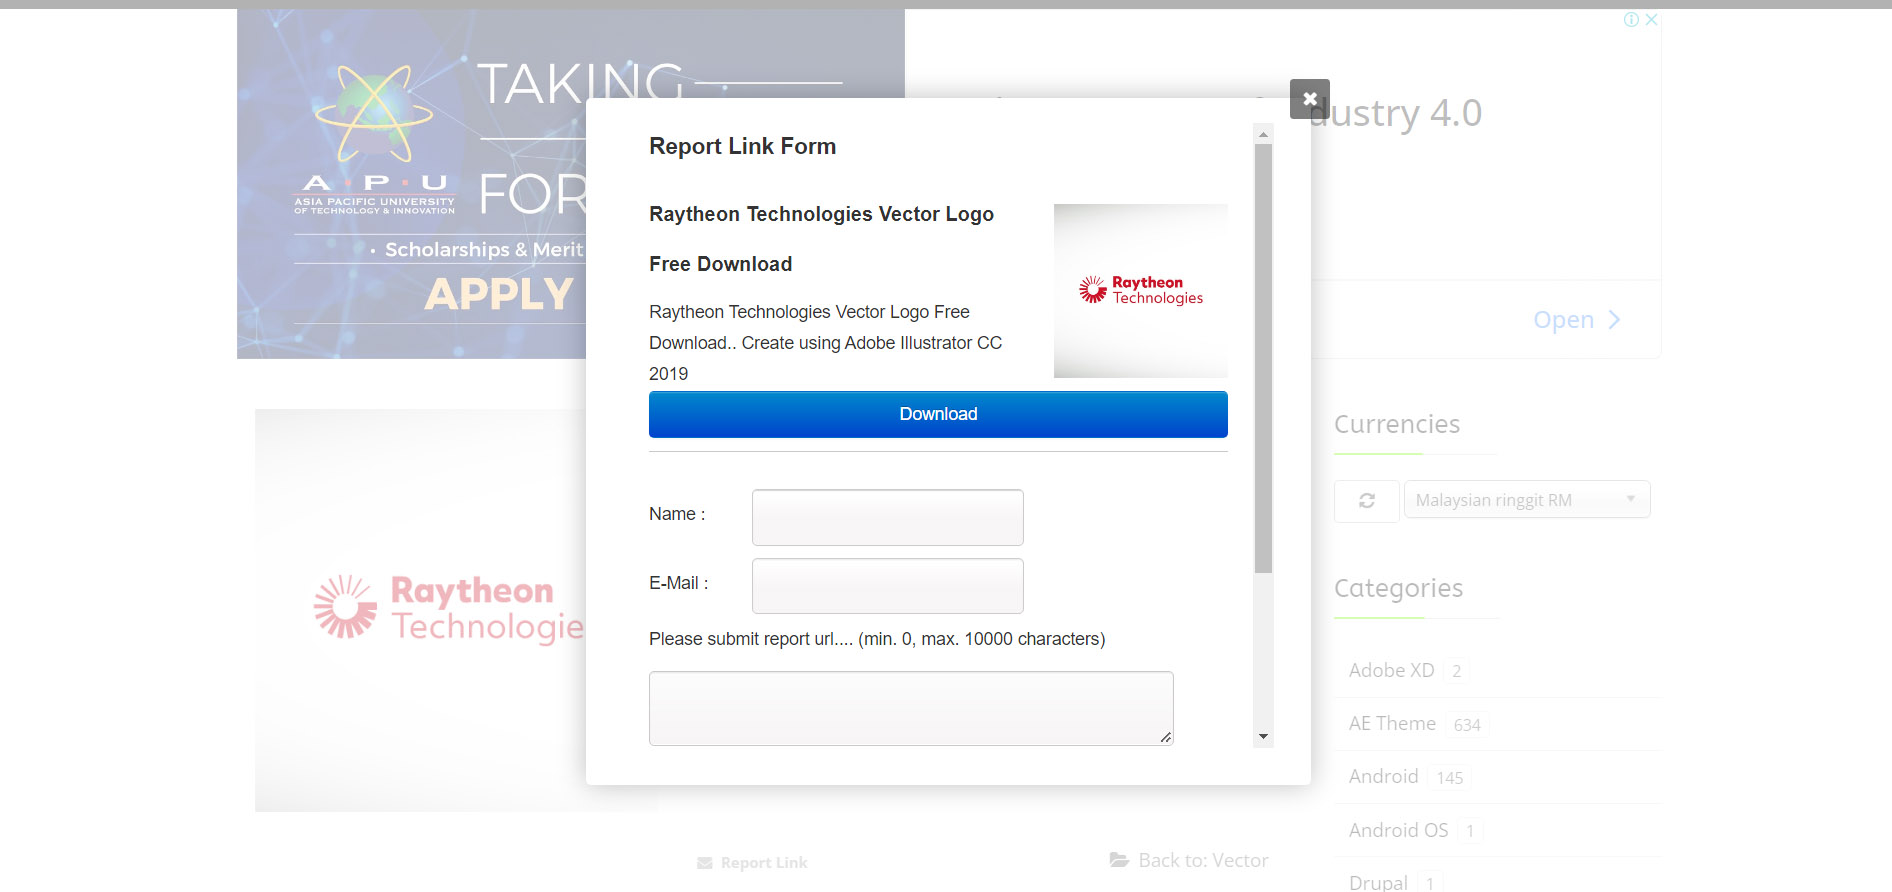Click the 145 count badge
Image resolution: width=1892 pixels, height=892 pixels.
click(x=1450, y=778)
